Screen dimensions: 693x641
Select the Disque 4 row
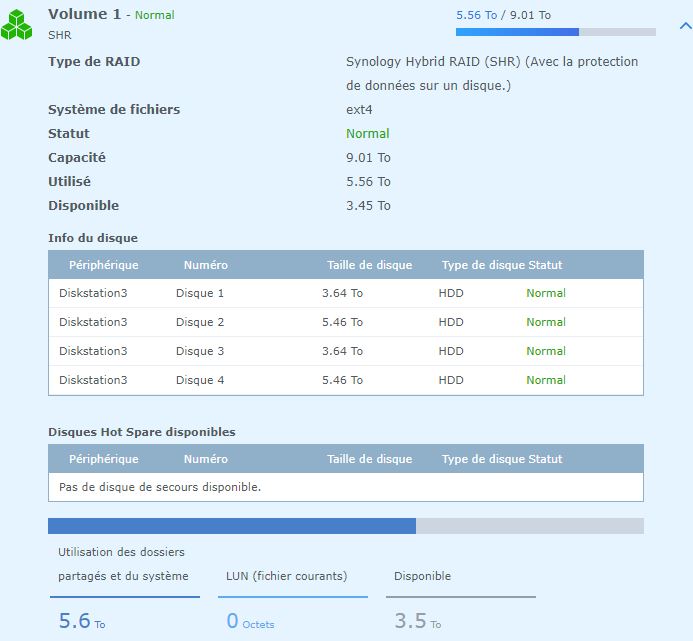tap(346, 380)
